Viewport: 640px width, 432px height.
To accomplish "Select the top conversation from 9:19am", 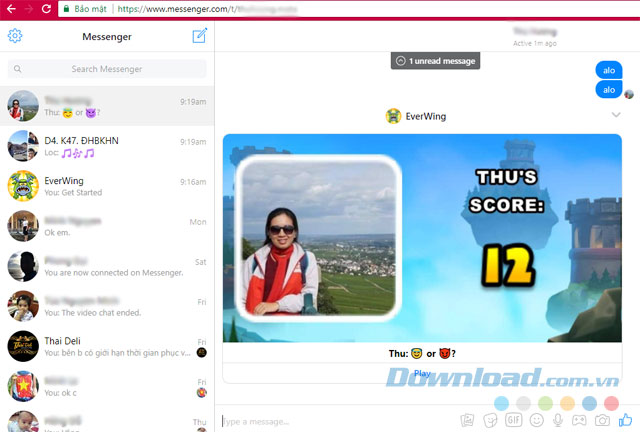I will (x=107, y=106).
